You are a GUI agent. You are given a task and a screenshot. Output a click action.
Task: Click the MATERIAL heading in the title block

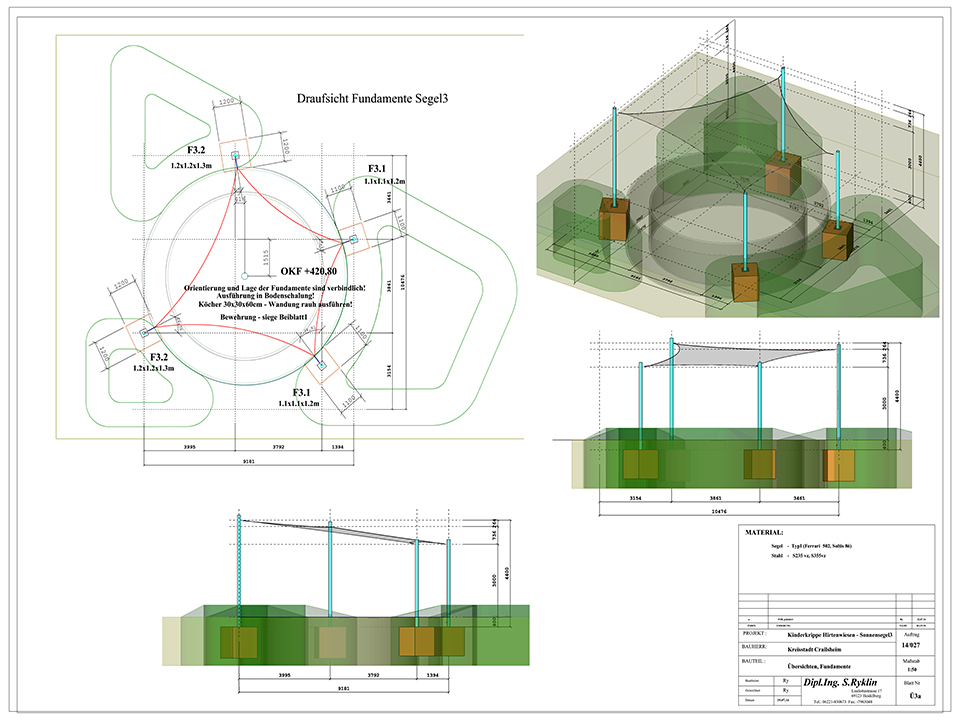coord(766,534)
